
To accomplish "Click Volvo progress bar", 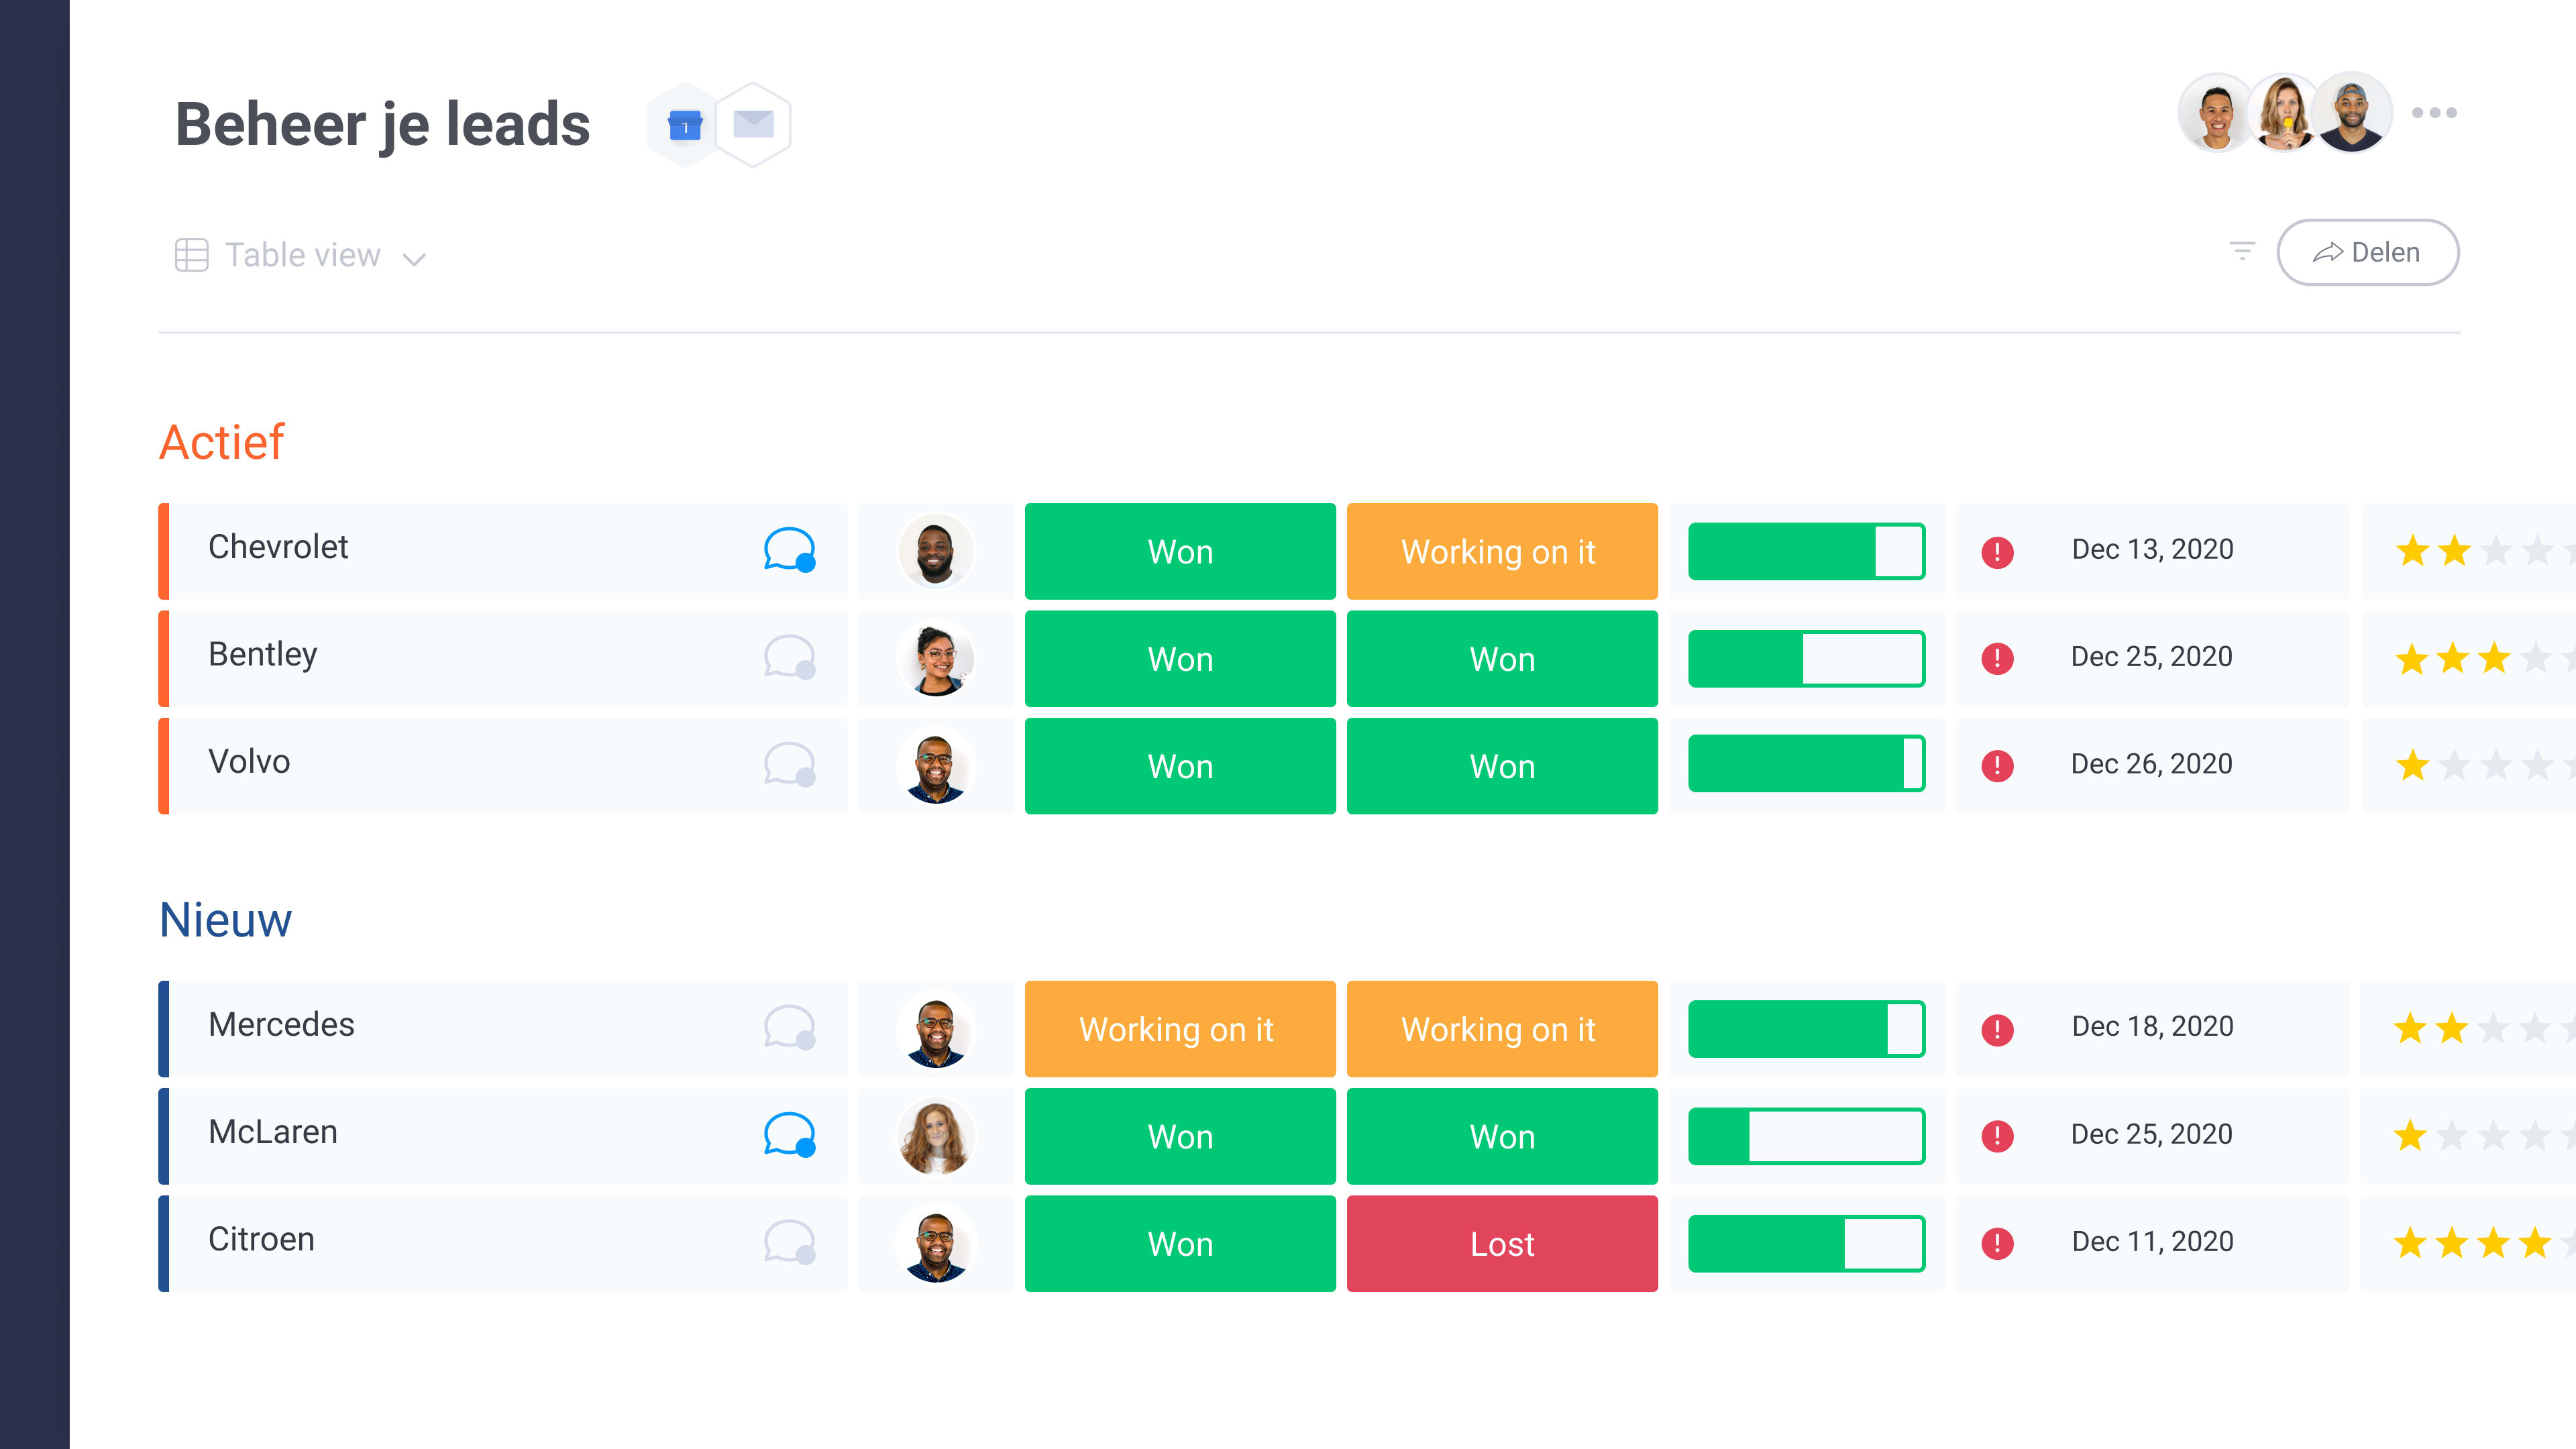I will point(1806,765).
